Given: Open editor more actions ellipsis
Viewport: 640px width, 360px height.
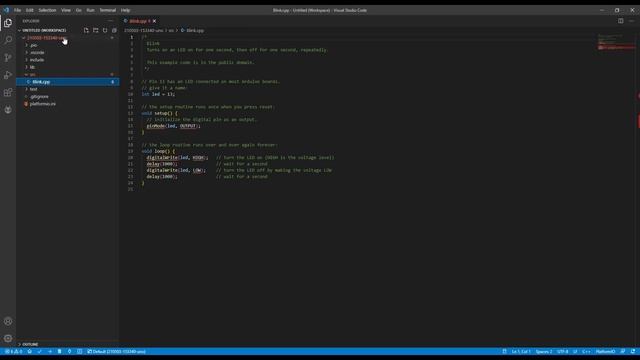Looking at the screenshot, I should [x=631, y=21].
